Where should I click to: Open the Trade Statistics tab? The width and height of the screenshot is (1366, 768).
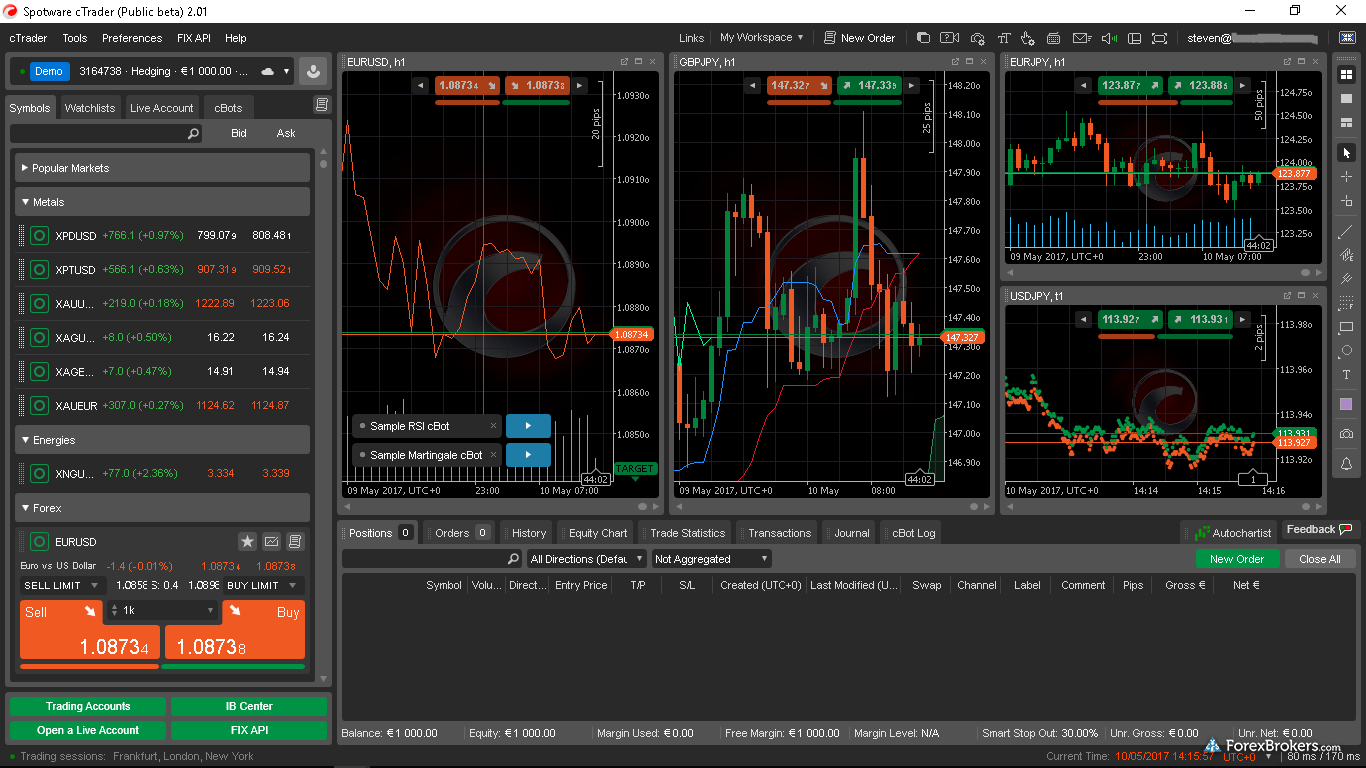coord(688,533)
